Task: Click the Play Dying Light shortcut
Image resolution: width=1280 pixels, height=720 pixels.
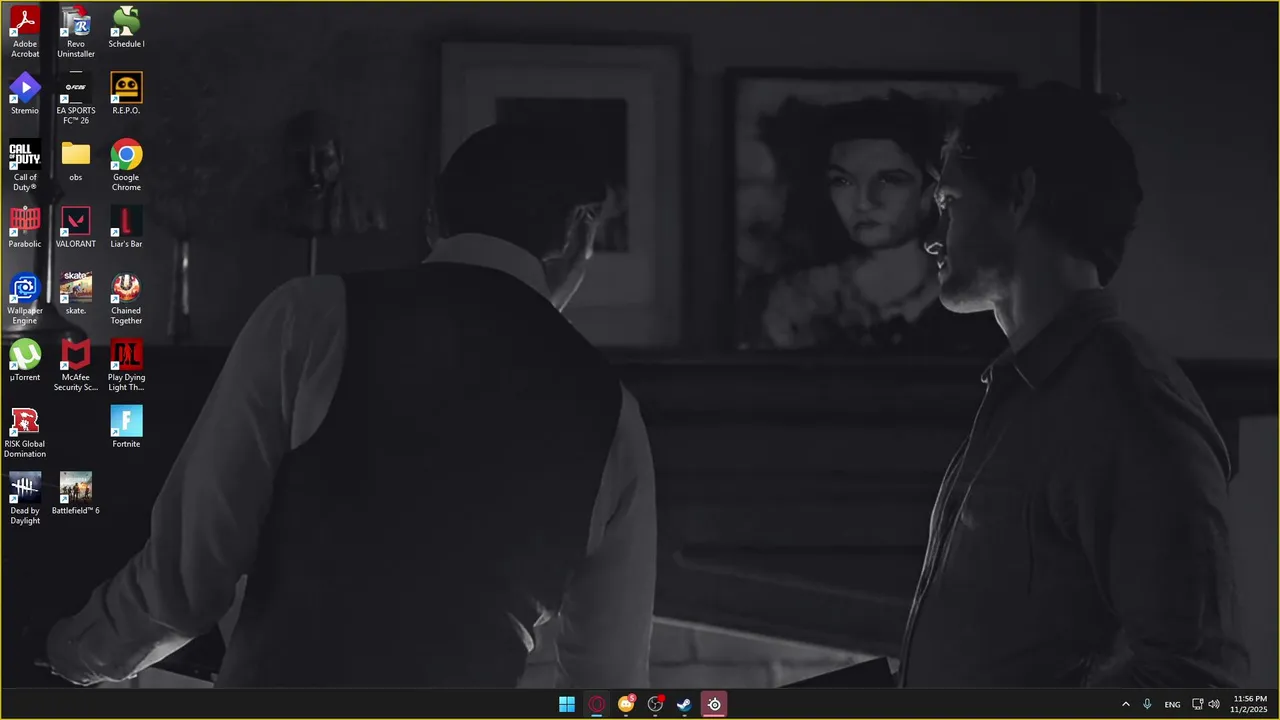Action: tap(126, 365)
